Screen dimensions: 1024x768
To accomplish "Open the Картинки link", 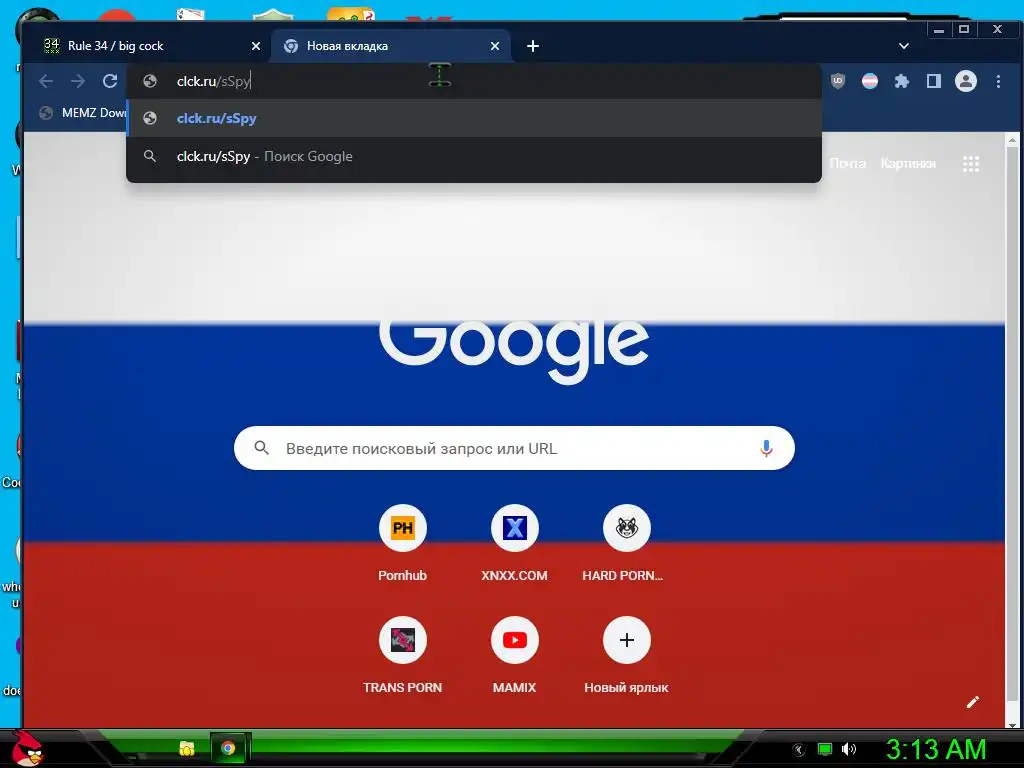I will pos(908,163).
